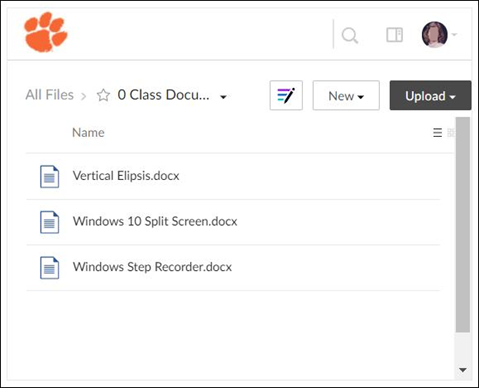Screen dimensions: 480x388
Task: Open Windows 10 Split Screen.docx file name
Action: 155,221
